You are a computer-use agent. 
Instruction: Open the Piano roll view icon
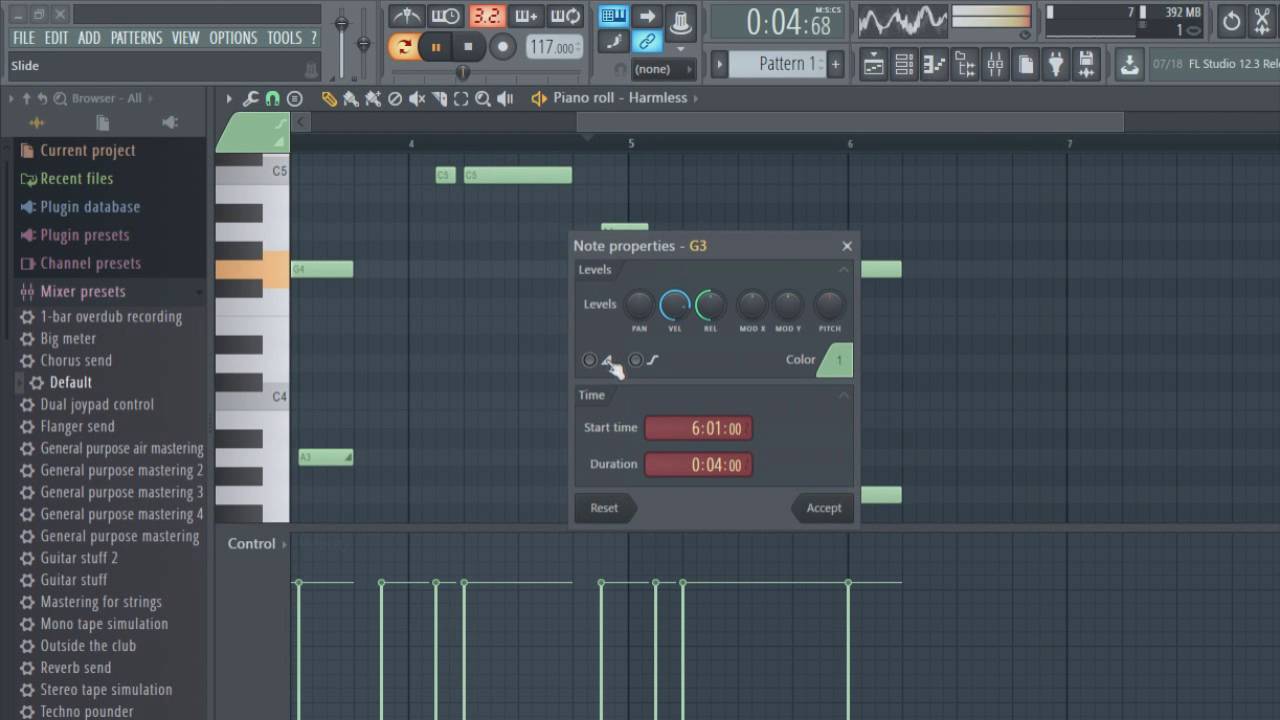coord(934,66)
